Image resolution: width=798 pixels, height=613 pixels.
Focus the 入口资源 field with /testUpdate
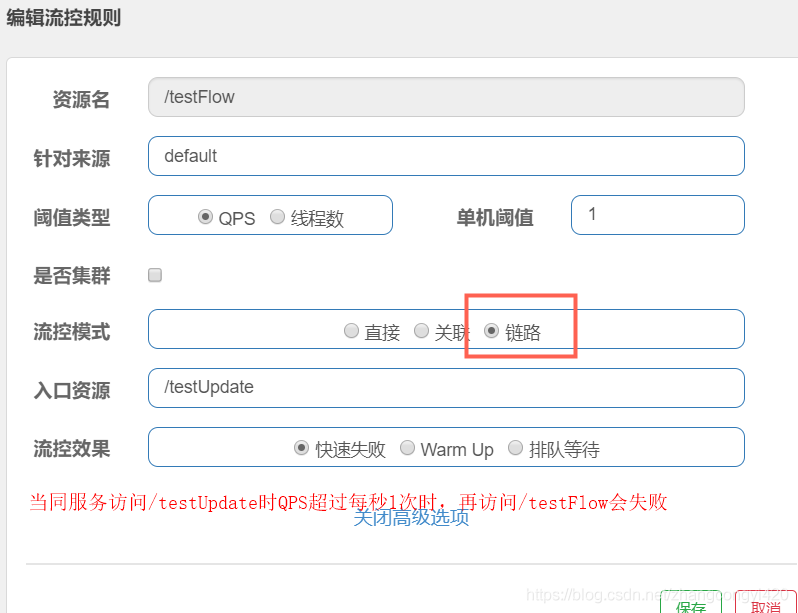click(x=446, y=388)
